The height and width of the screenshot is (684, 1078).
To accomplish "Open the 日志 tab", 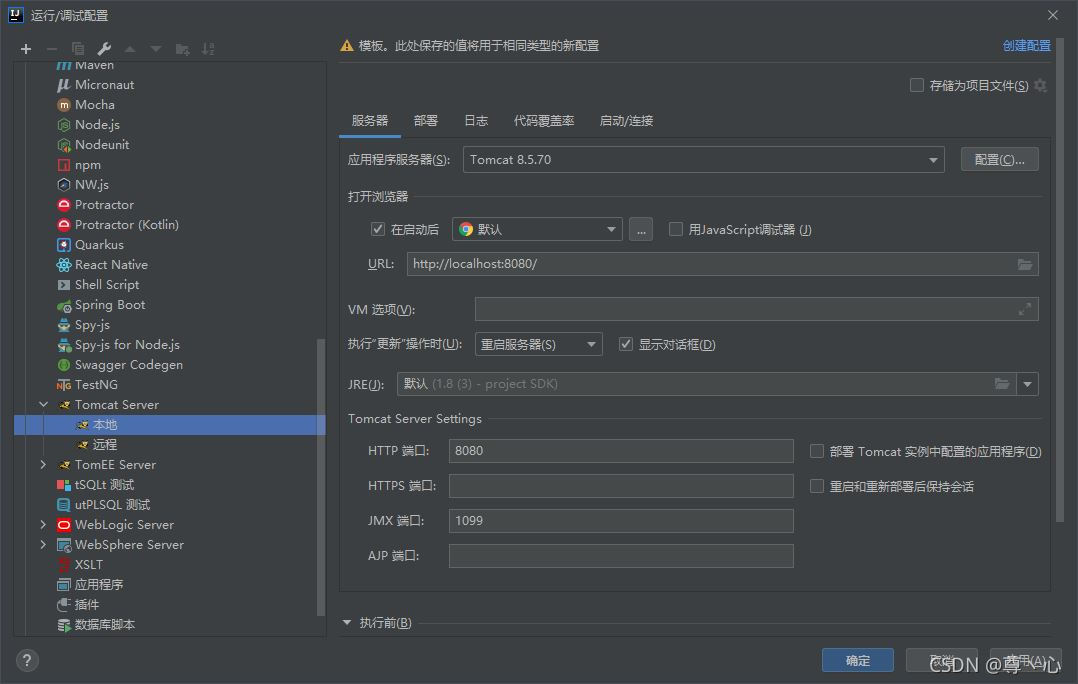I will point(476,120).
